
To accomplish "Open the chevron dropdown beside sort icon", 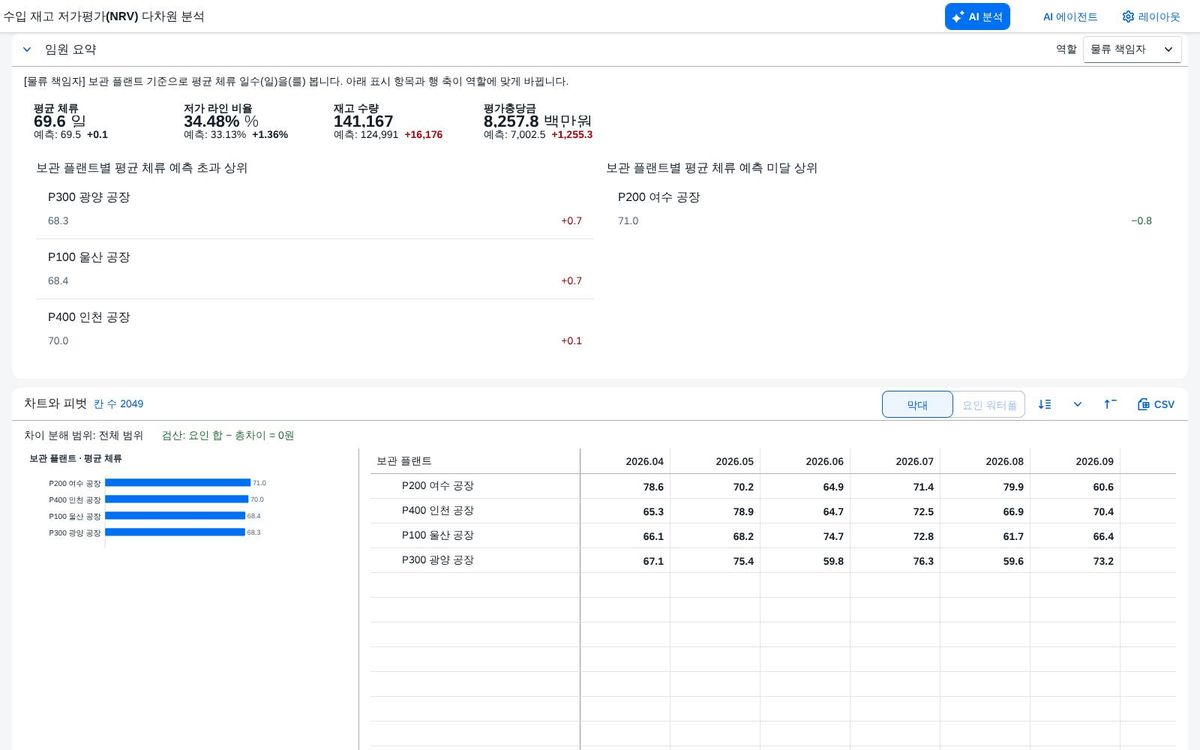I will (1077, 404).
